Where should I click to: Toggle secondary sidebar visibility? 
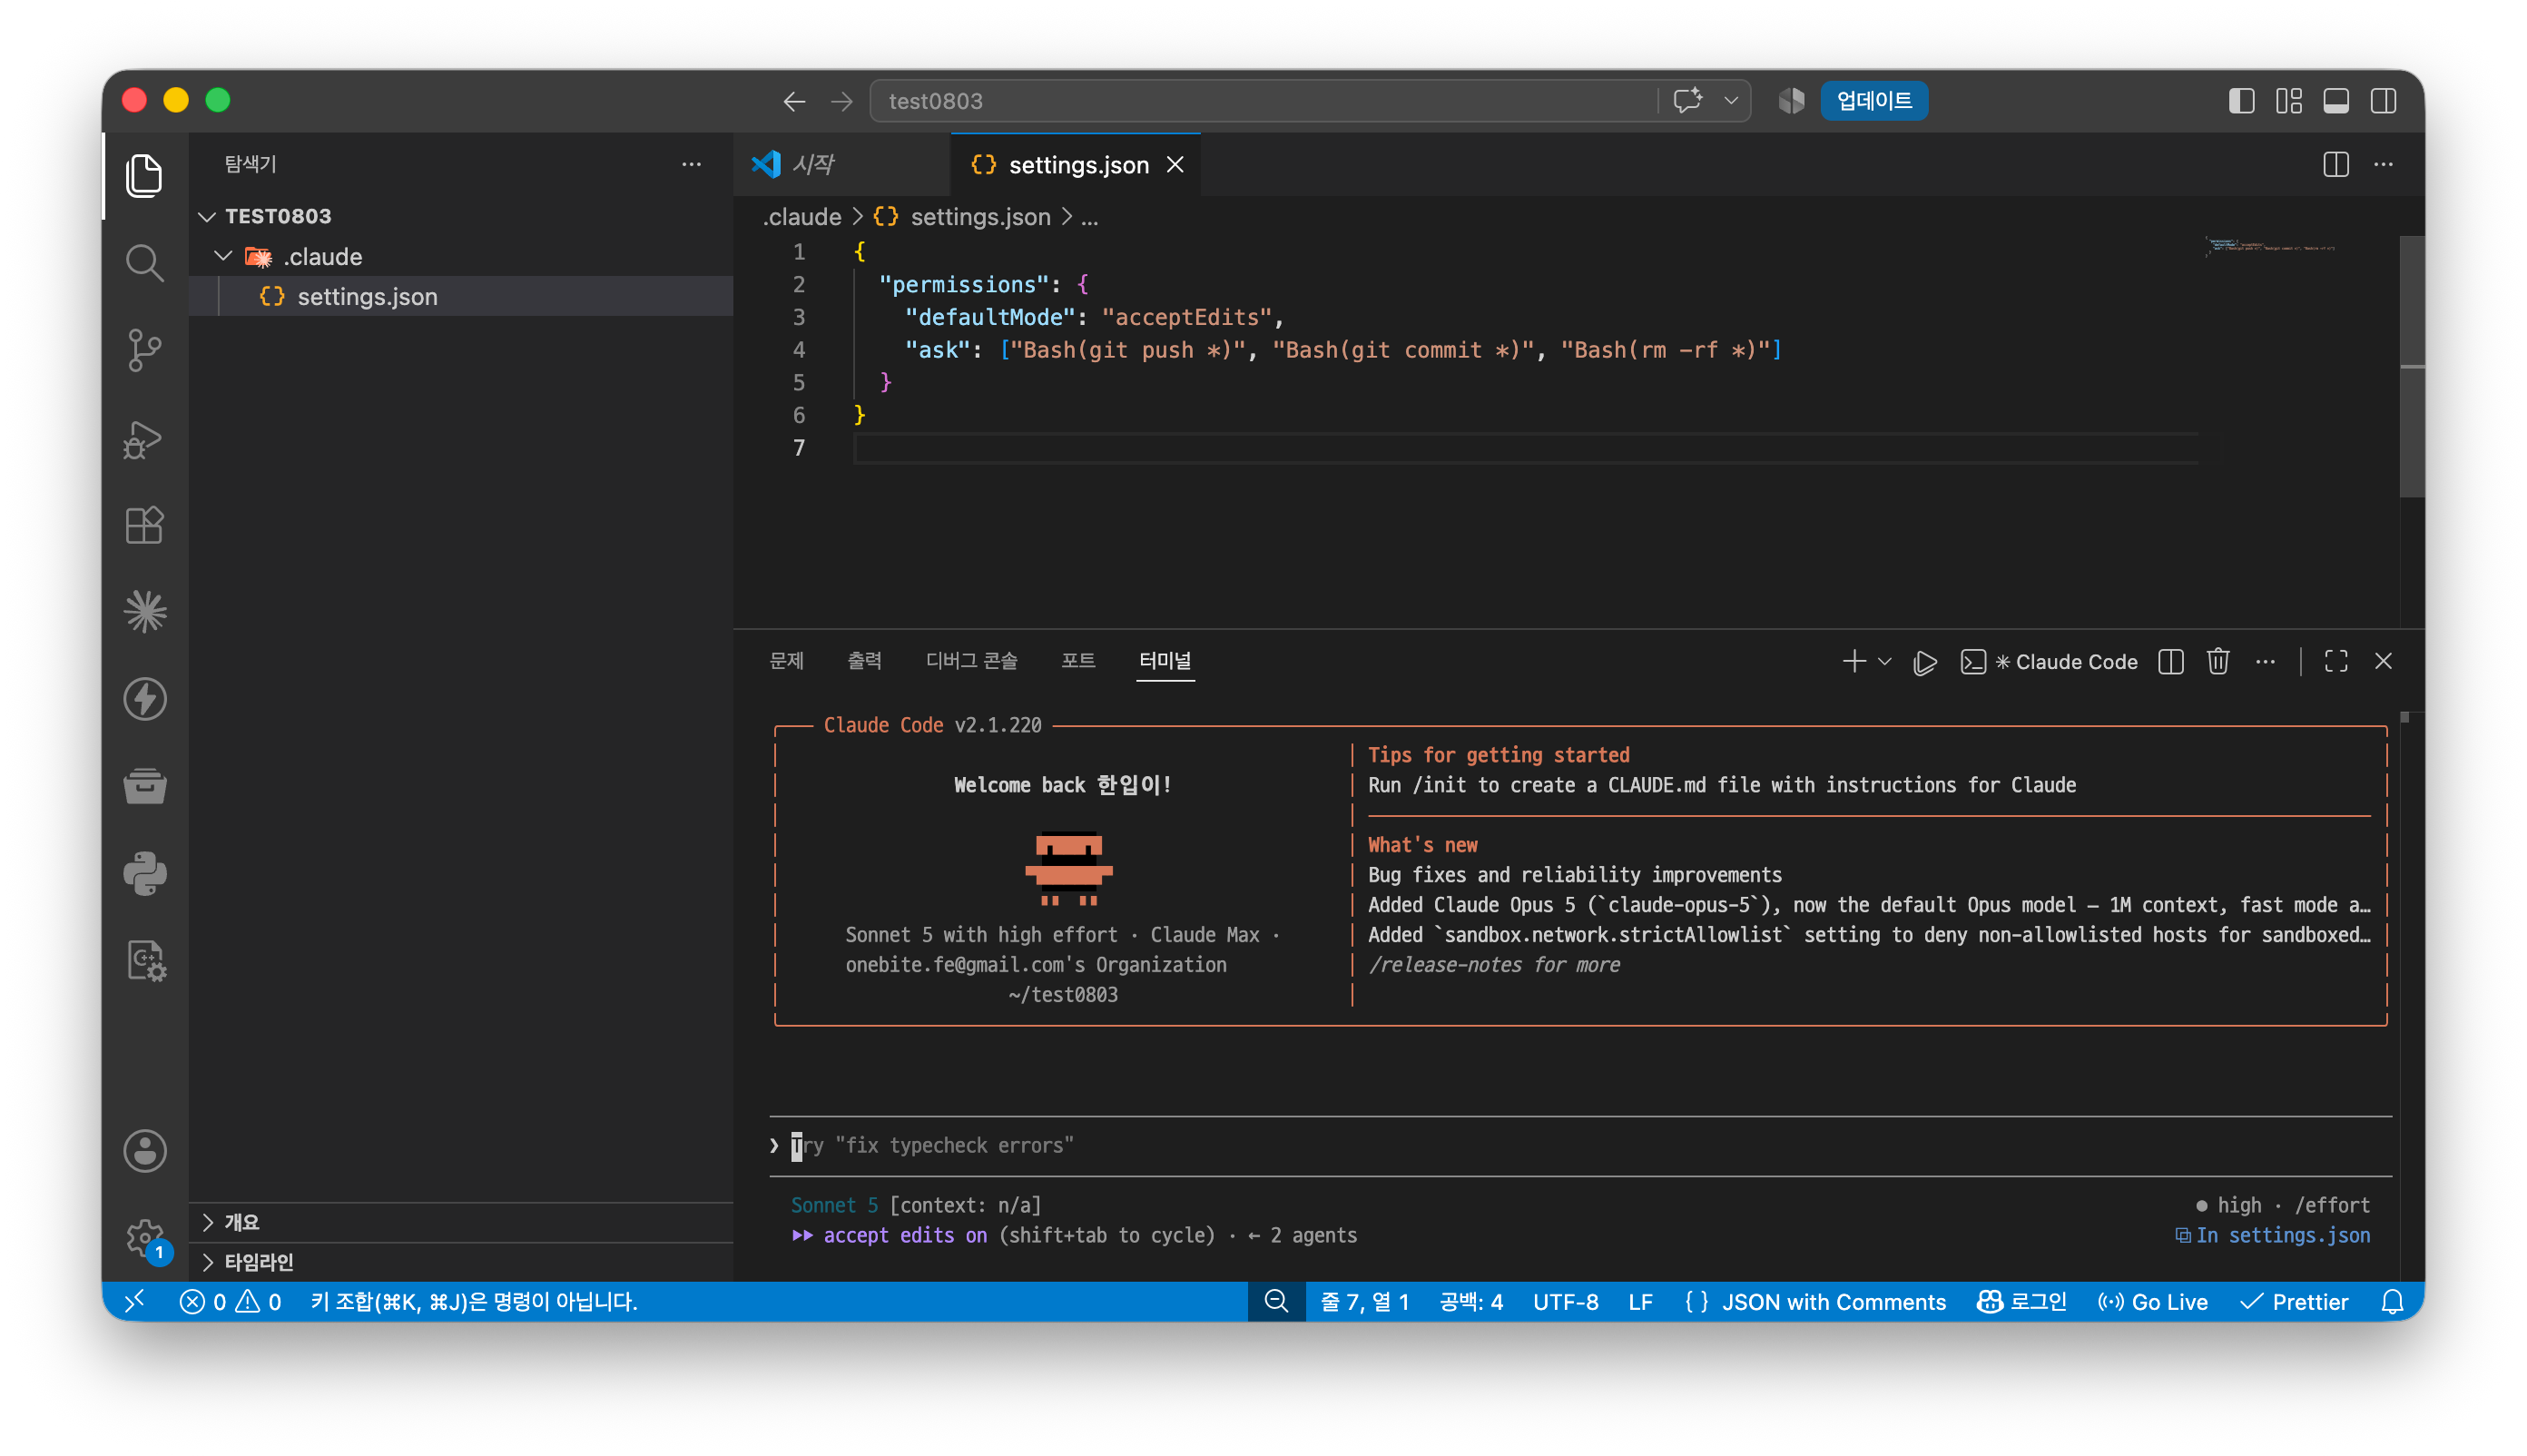[x=2383, y=101]
